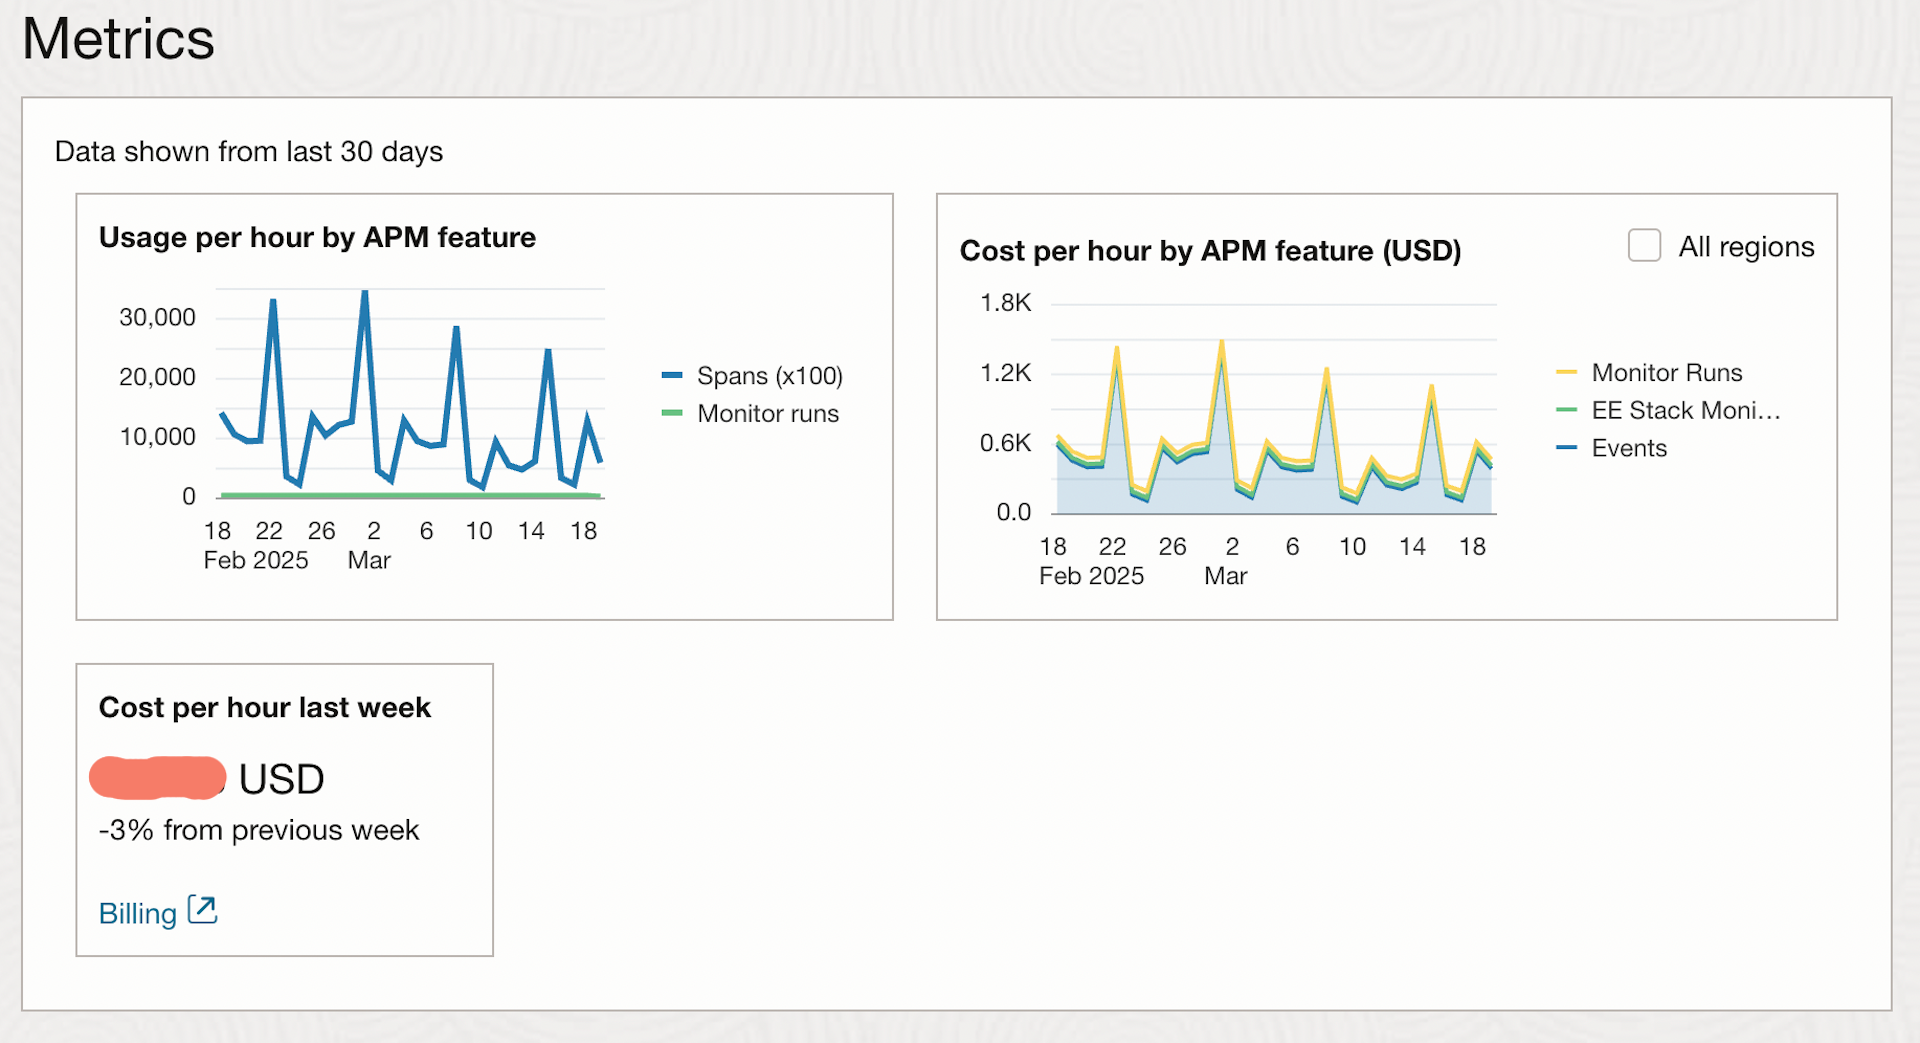Click the All regions label text
The image size is (1920, 1043).
pyautogui.click(x=1746, y=247)
